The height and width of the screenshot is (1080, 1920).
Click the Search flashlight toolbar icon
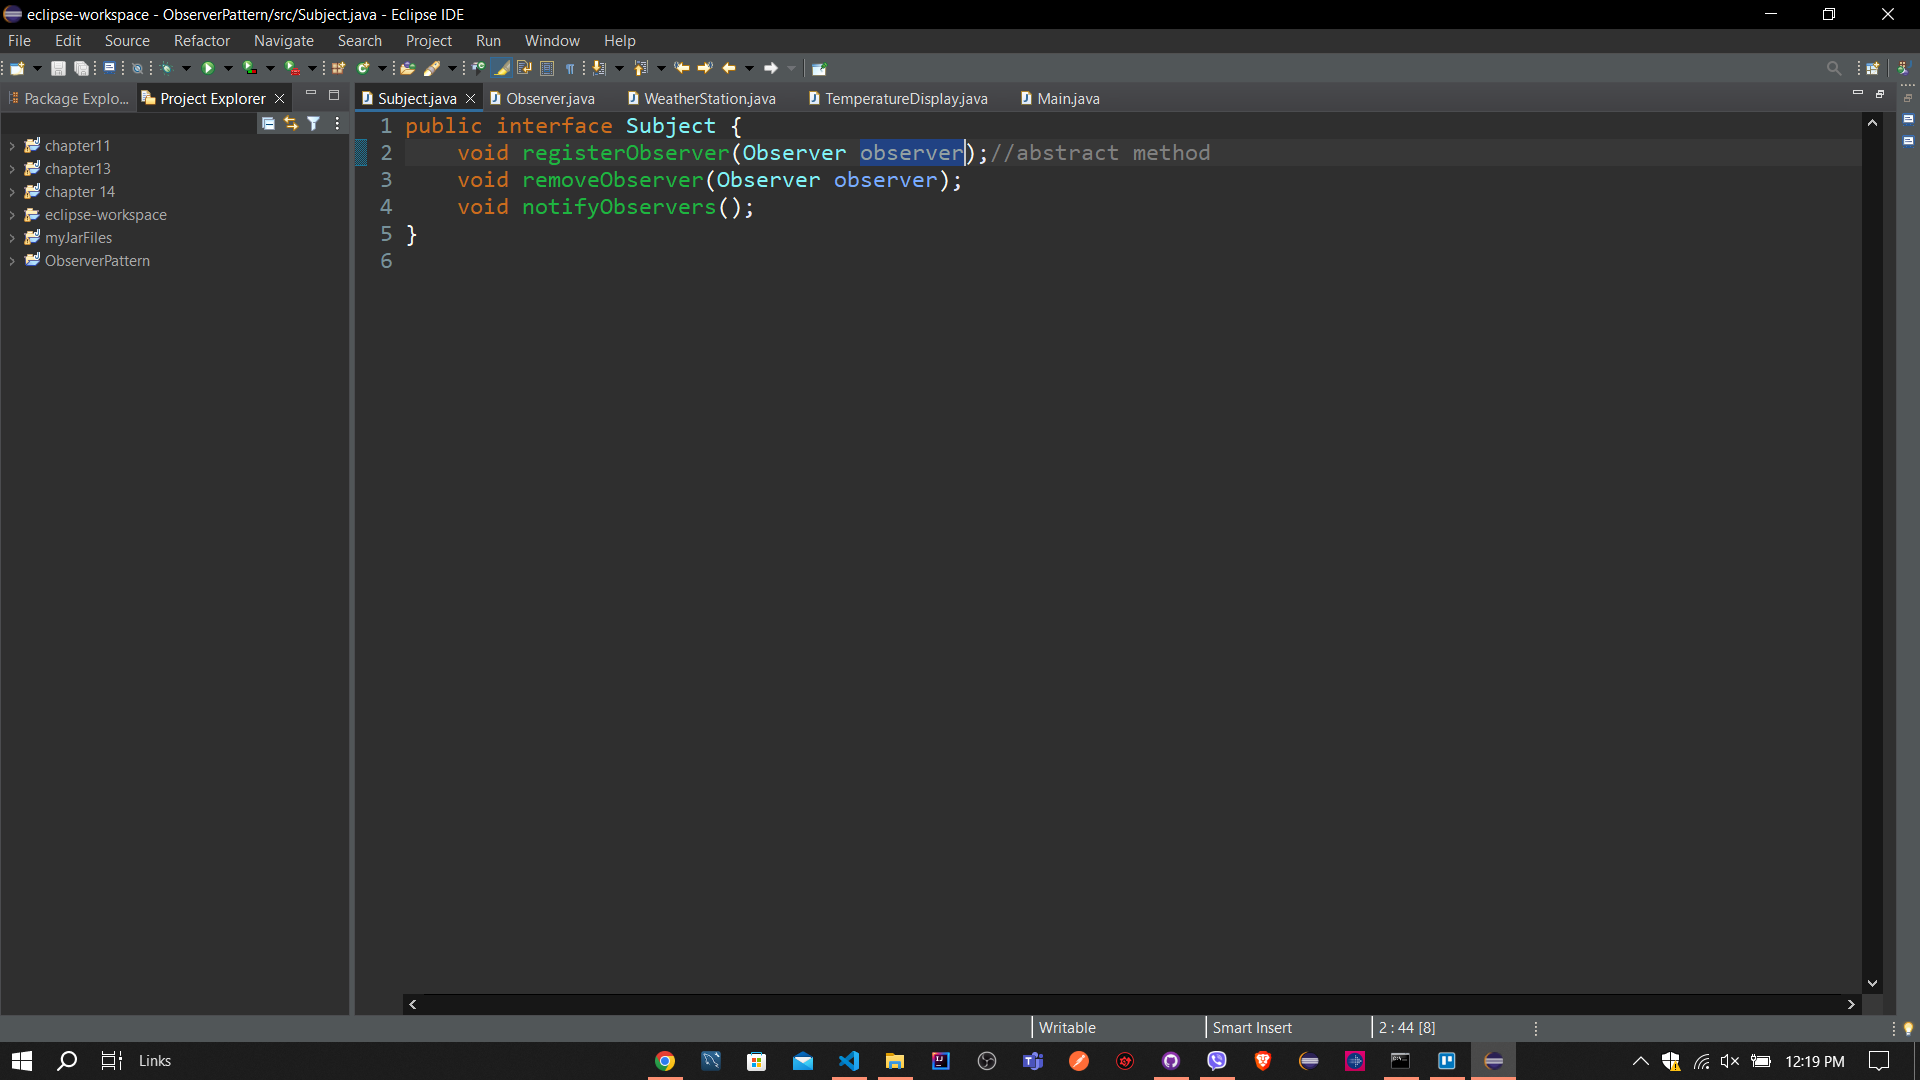[432, 68]
